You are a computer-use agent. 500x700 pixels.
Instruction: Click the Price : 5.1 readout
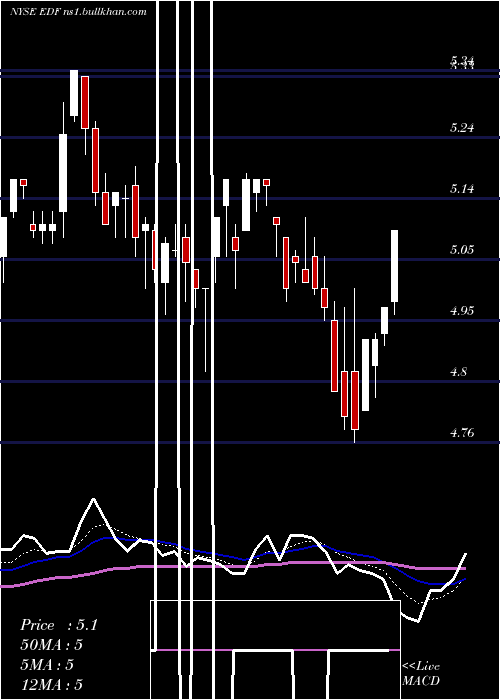point(58,625)
